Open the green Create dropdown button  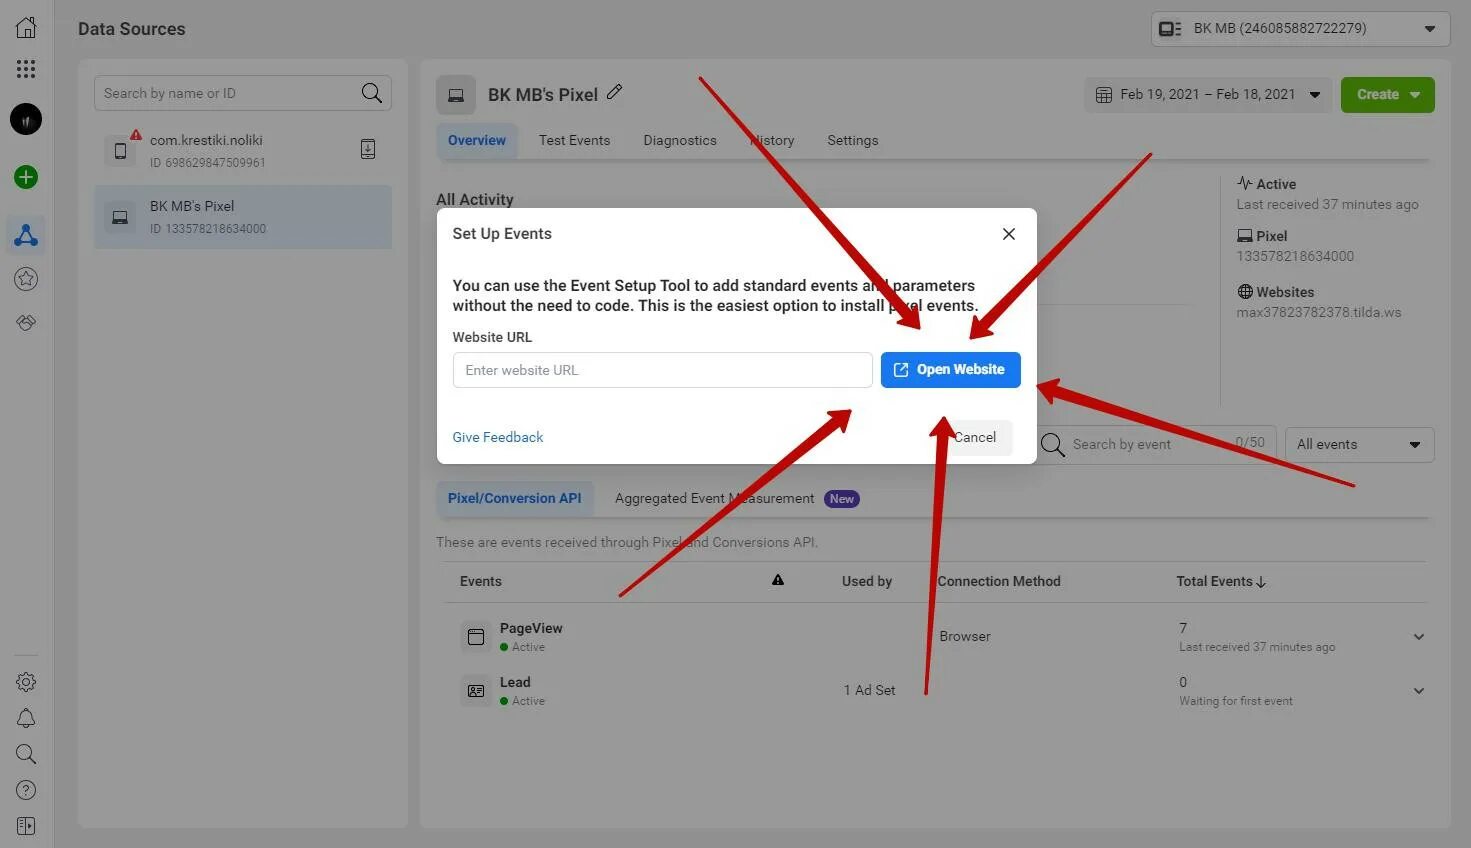tap(1388, 95)
